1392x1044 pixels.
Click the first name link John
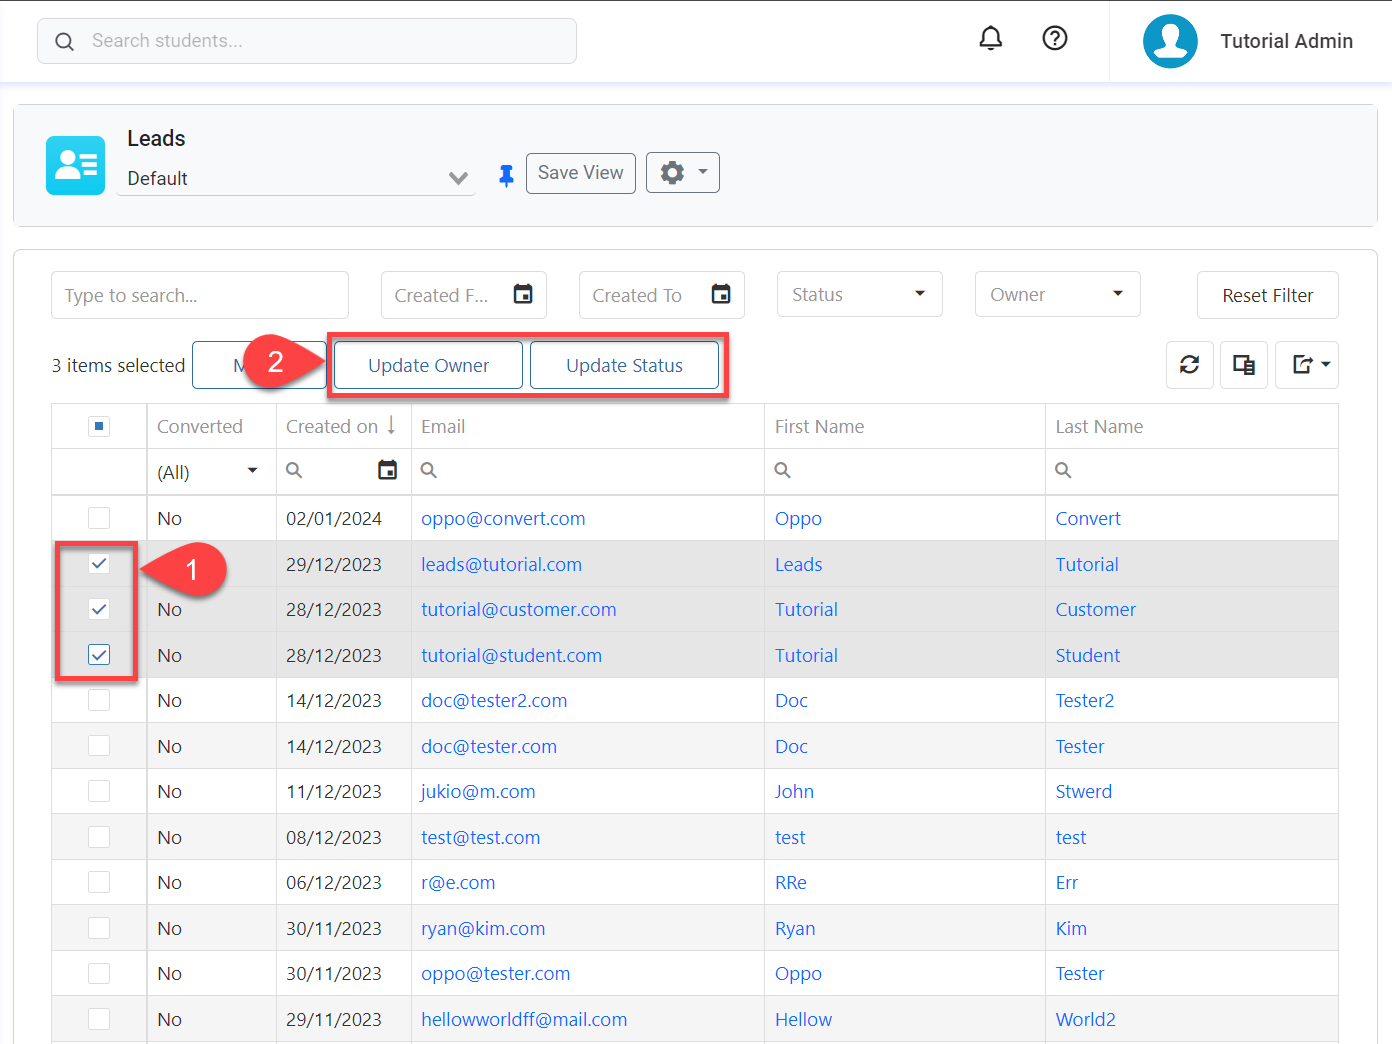794,791
